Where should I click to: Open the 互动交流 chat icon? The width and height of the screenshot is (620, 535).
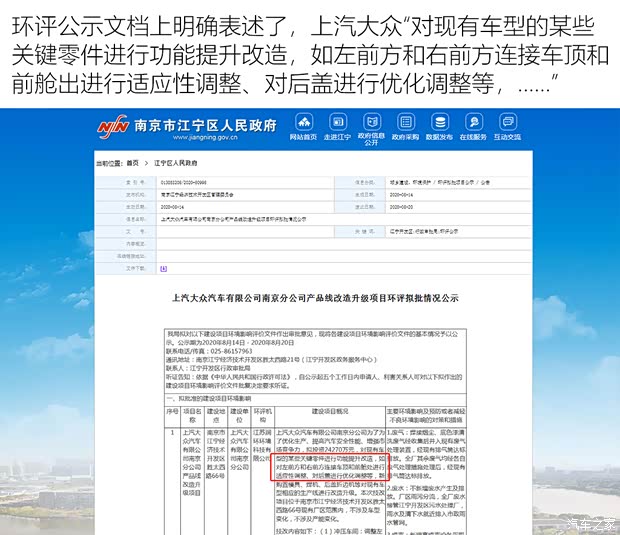[508, 122]
